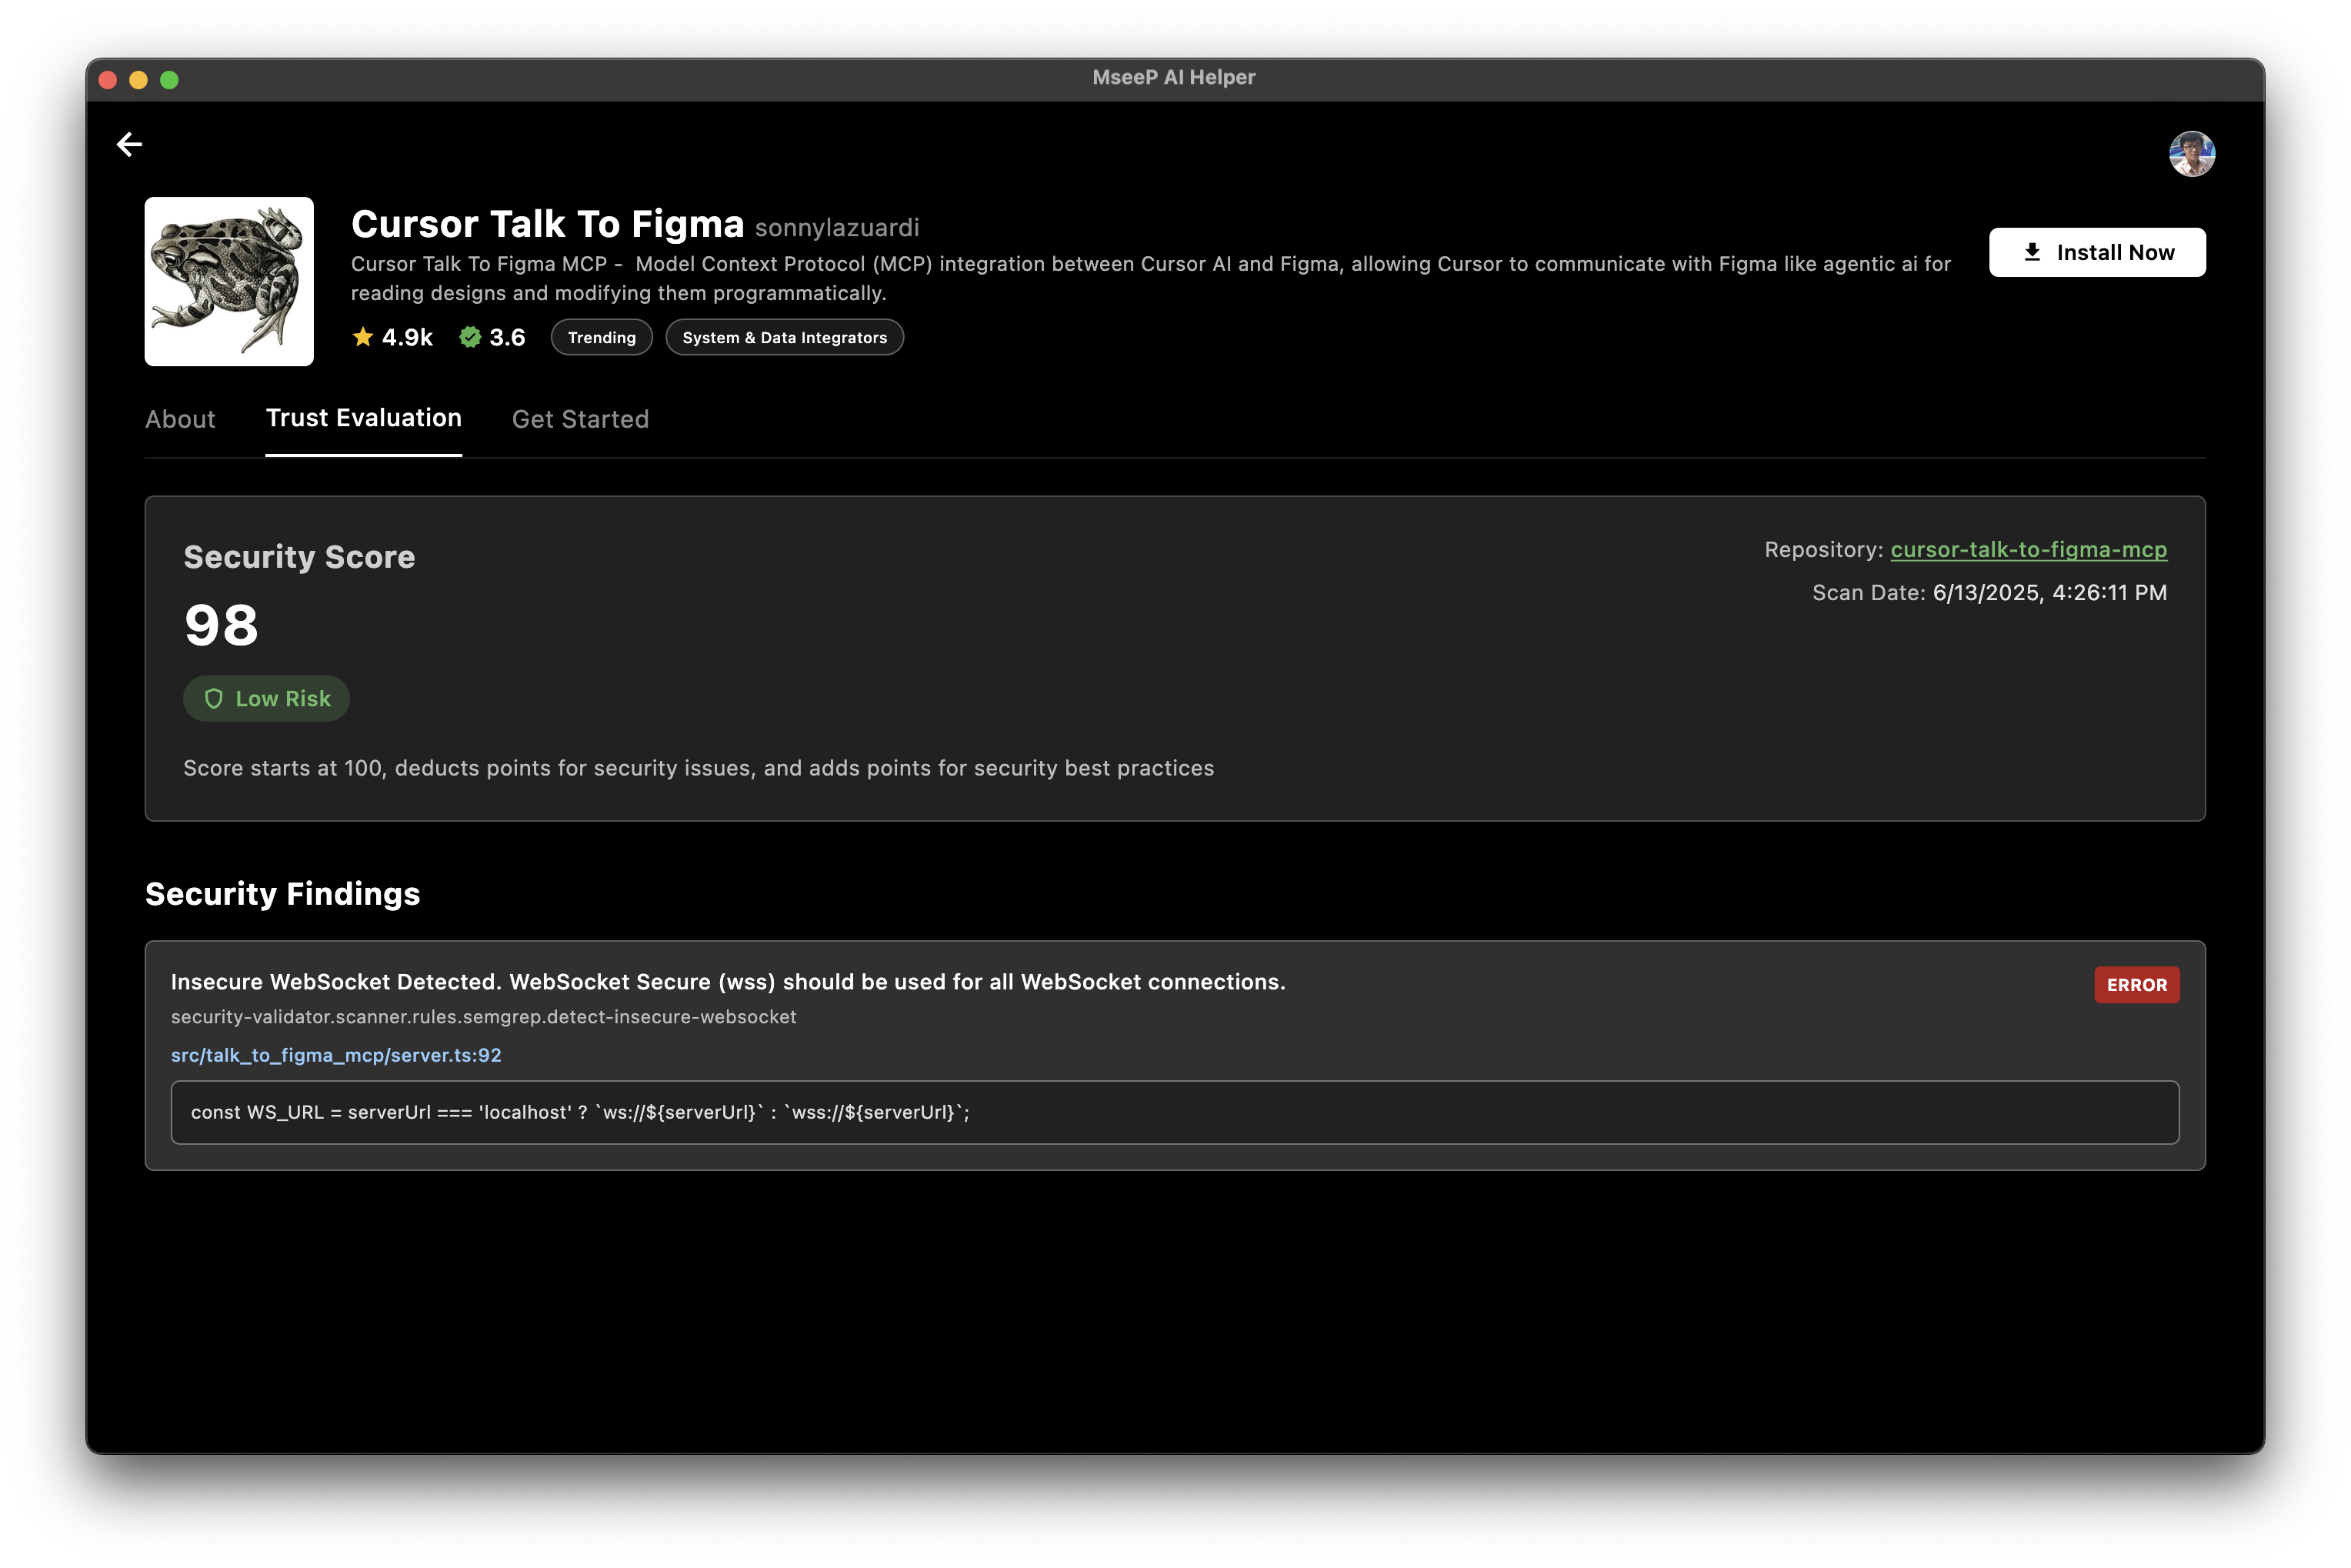Click the System & Data Integrators tag
Screen dimensions: 2351x1568
tap(784, 338)
